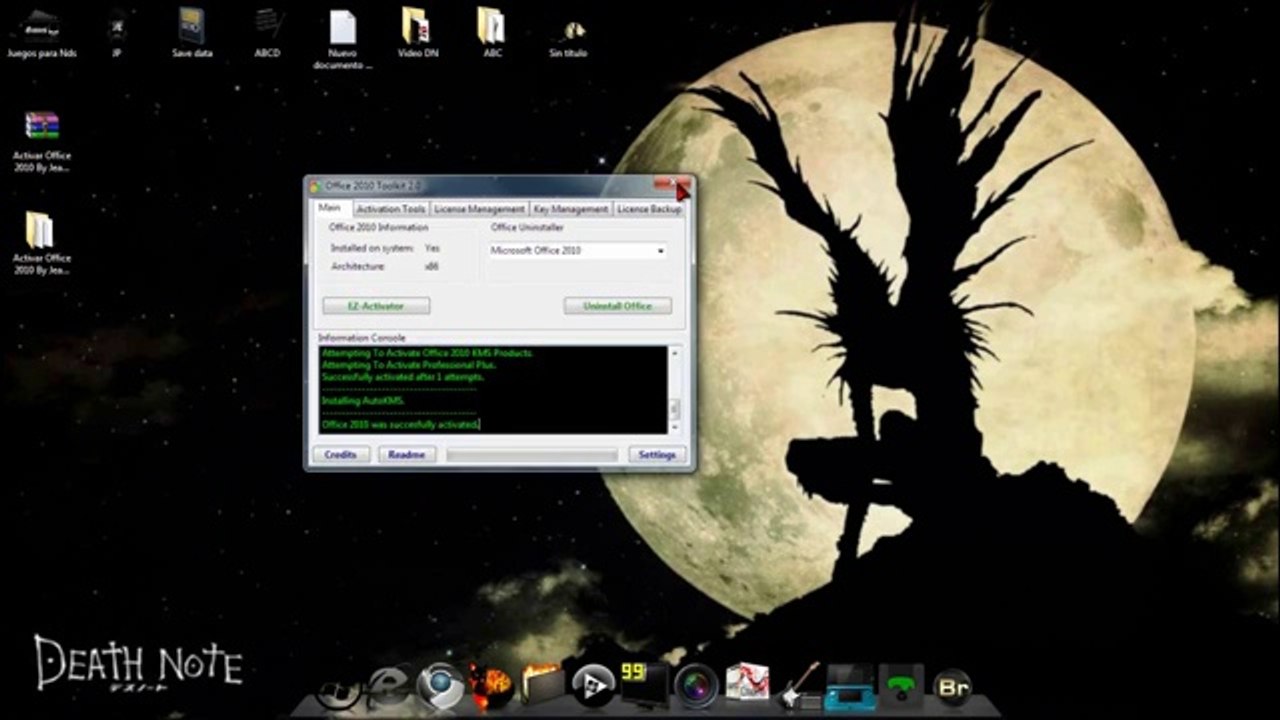
Task: Select the Juegos para Nds desktop icon
Action: pos(41,33)
